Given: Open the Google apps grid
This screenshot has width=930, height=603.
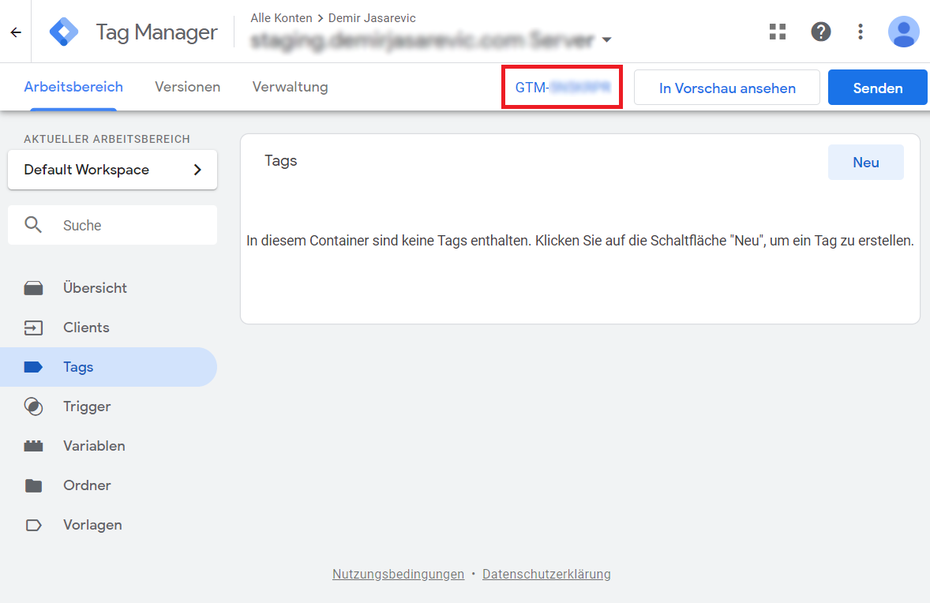Looking at the screenshot, I should click(x=778, y=31).
